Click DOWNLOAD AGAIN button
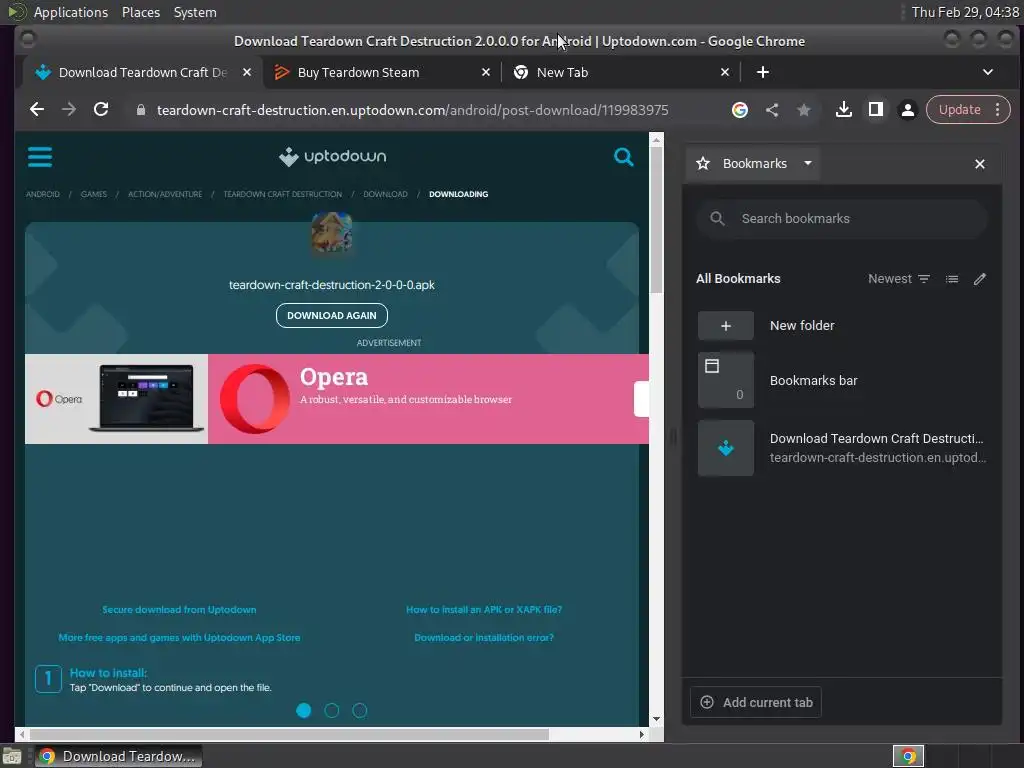1024x768 pixels. pos(332,315)
